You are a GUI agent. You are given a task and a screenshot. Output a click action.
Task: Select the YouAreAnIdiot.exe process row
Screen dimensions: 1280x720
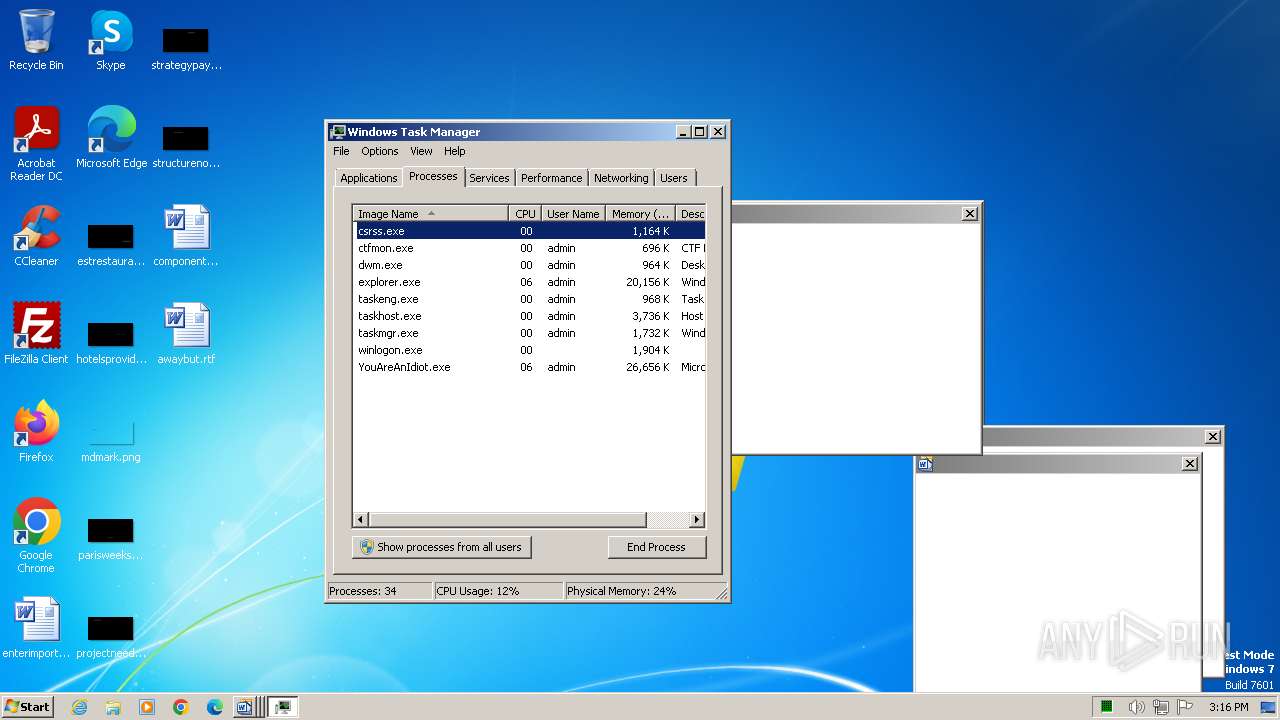[529, 367]
